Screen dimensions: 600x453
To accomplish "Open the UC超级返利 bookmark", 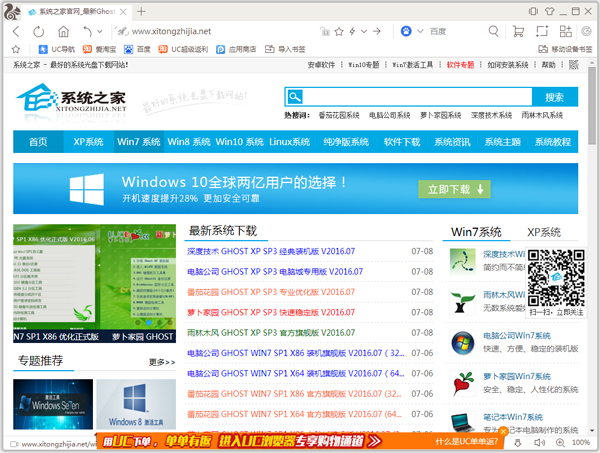I will [x=183, y=49].
